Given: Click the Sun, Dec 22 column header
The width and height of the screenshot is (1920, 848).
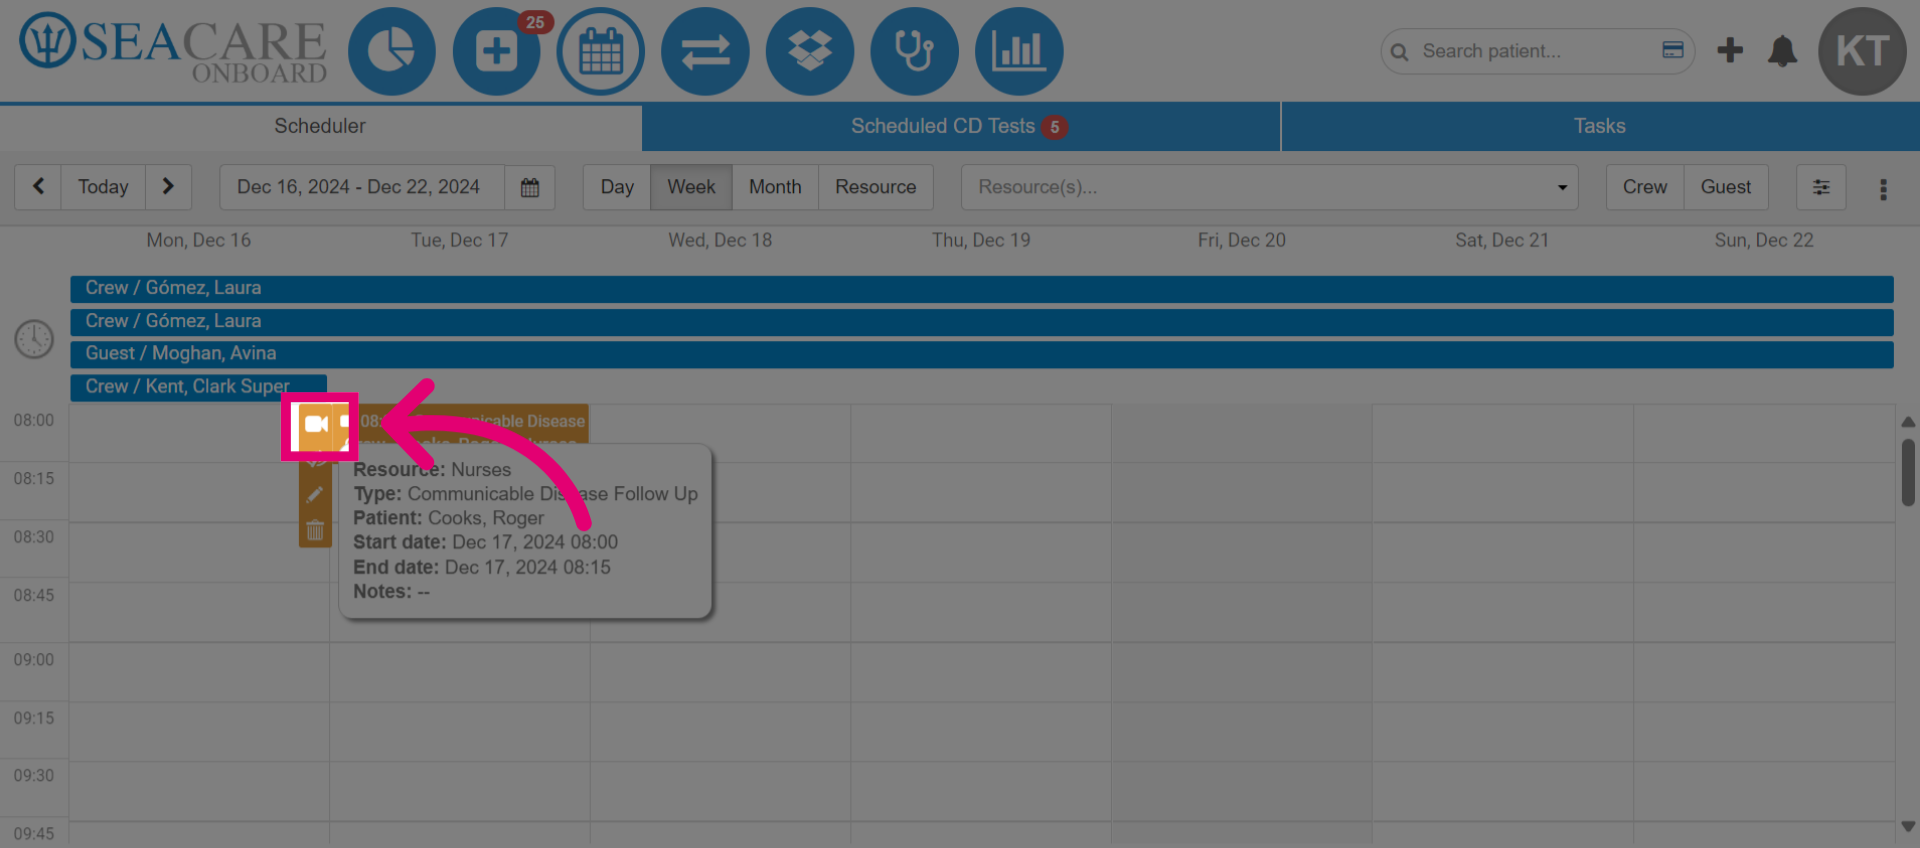Looking at the screenshot, I should click(x=1764, y=240).
